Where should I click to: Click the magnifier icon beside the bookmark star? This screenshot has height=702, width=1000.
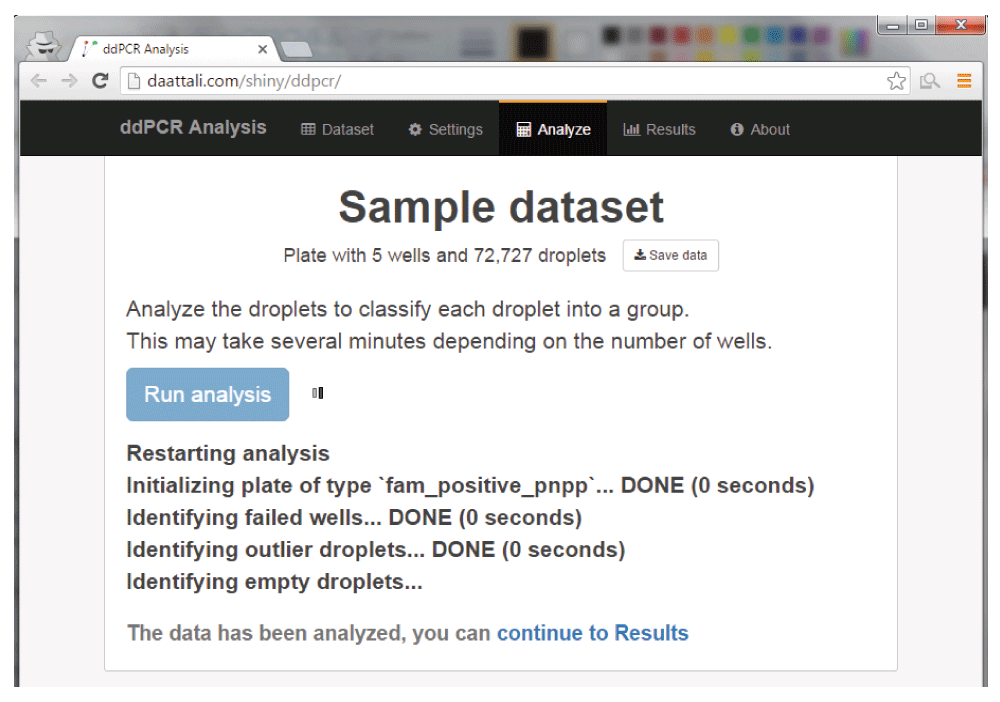pos(930,82)
